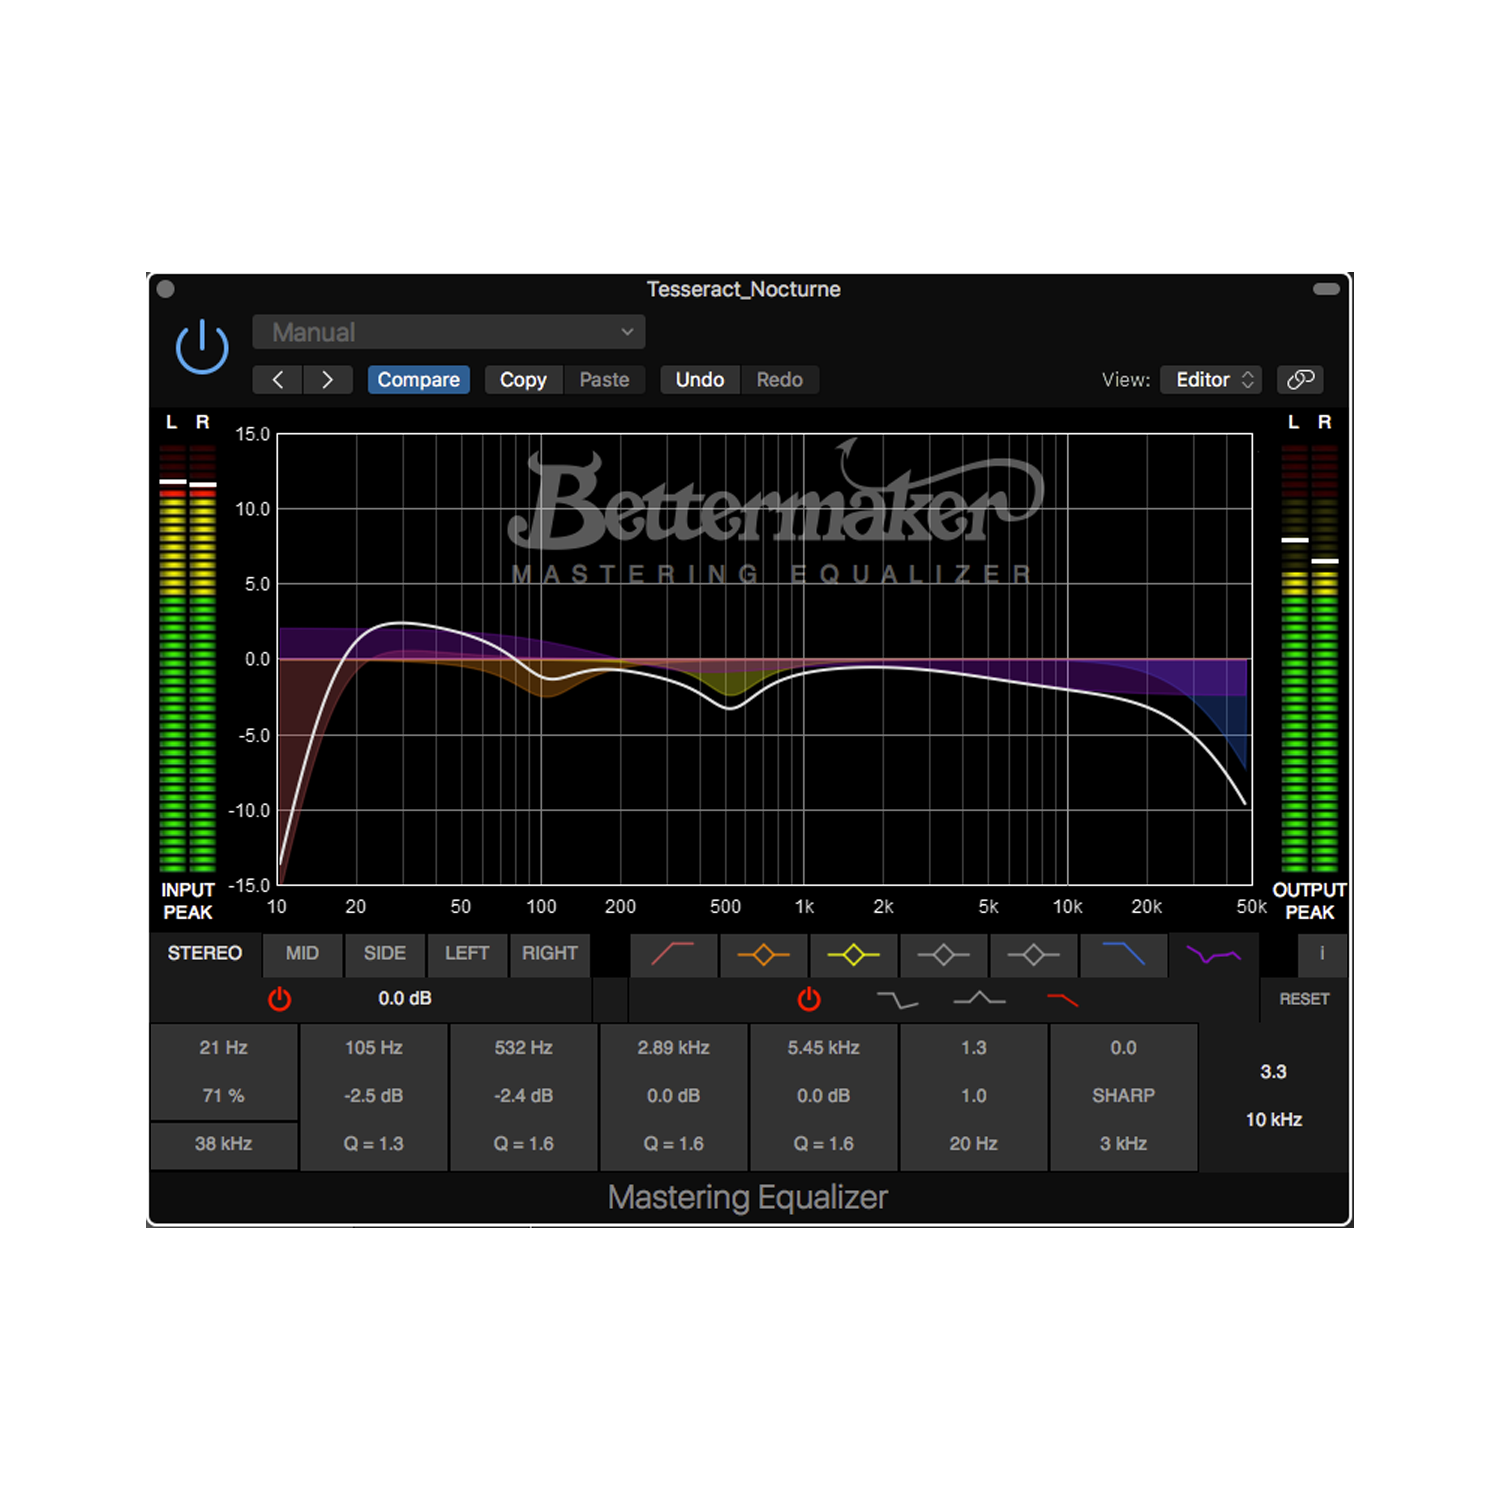Viewport: 1500px width, 1500px height.
Task: Select the peak curve shape icon
Action: (978, 998)
